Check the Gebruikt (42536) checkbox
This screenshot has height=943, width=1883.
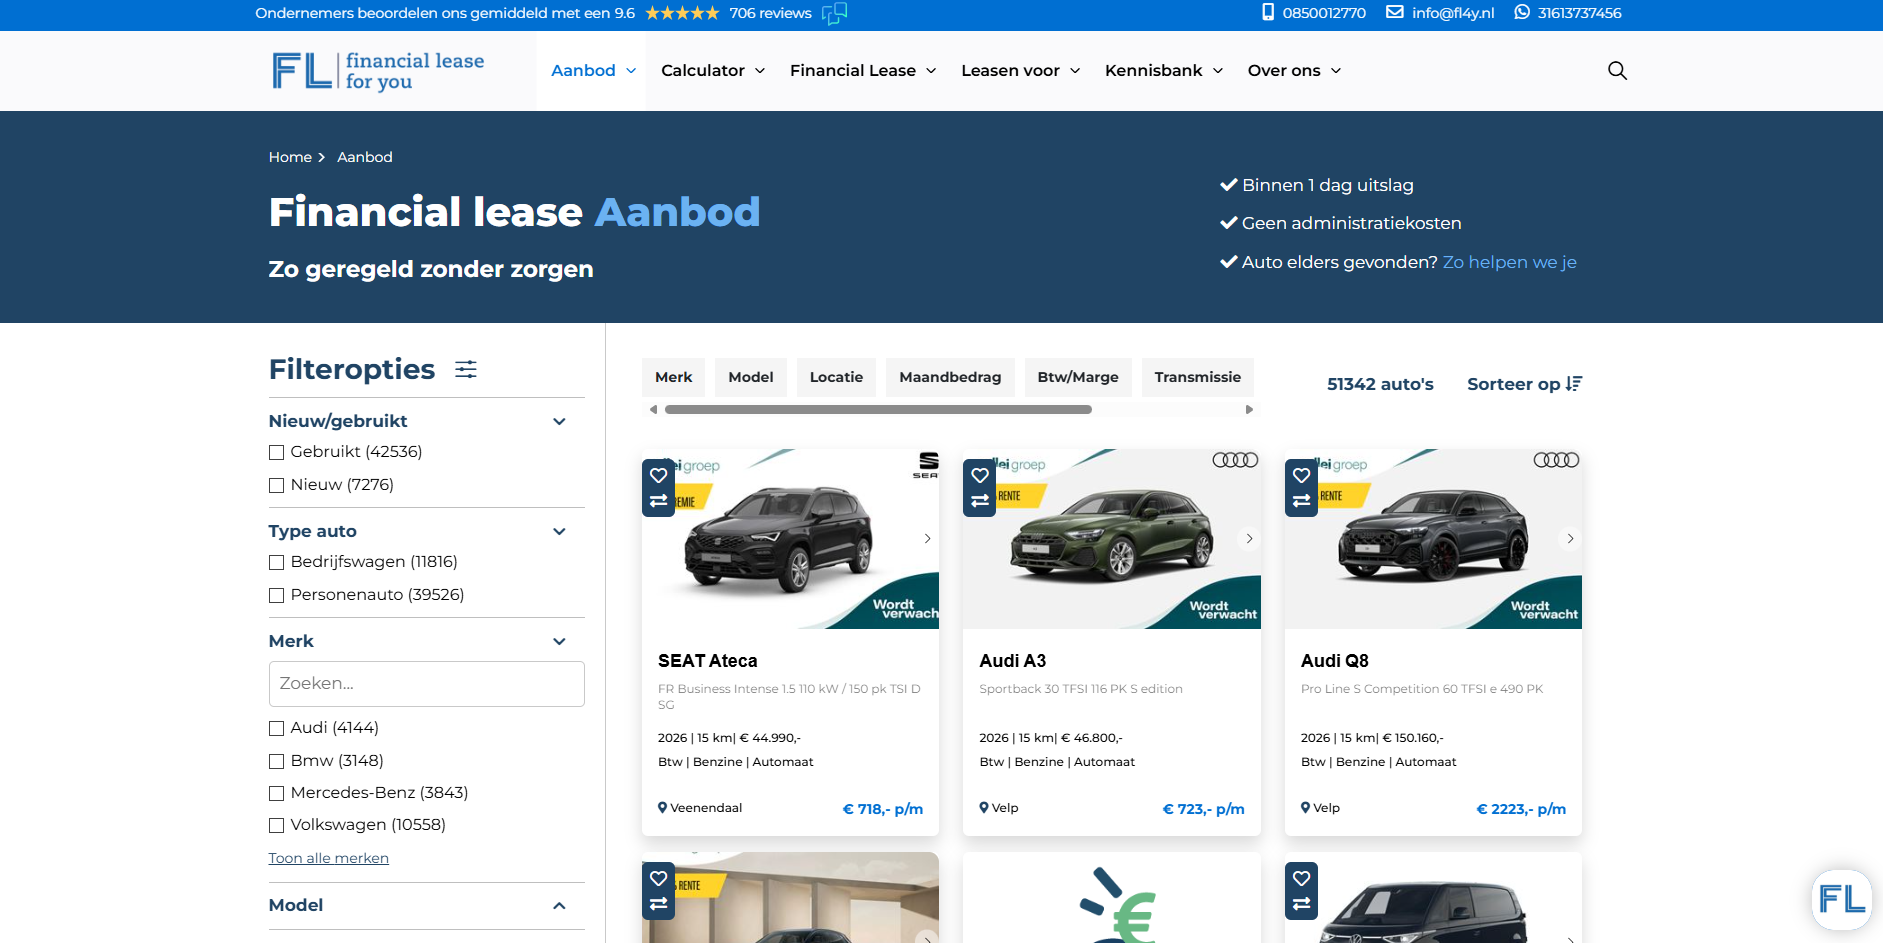(x=276, y=452)
